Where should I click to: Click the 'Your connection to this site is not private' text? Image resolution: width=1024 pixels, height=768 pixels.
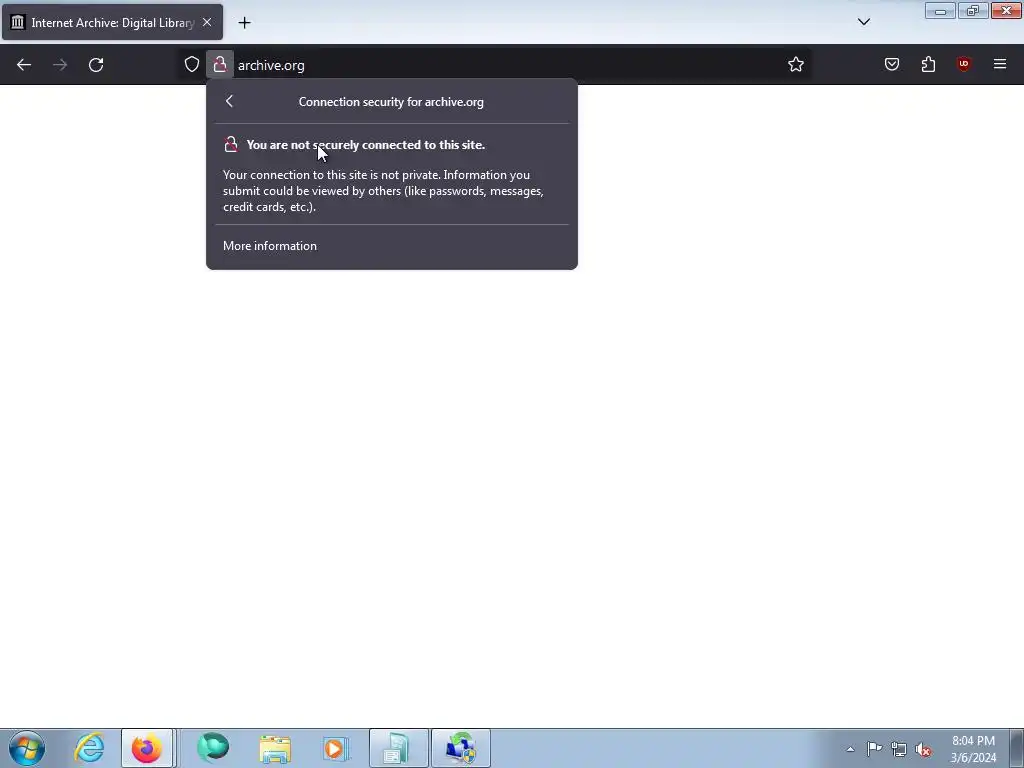click(x=383, y=191)
